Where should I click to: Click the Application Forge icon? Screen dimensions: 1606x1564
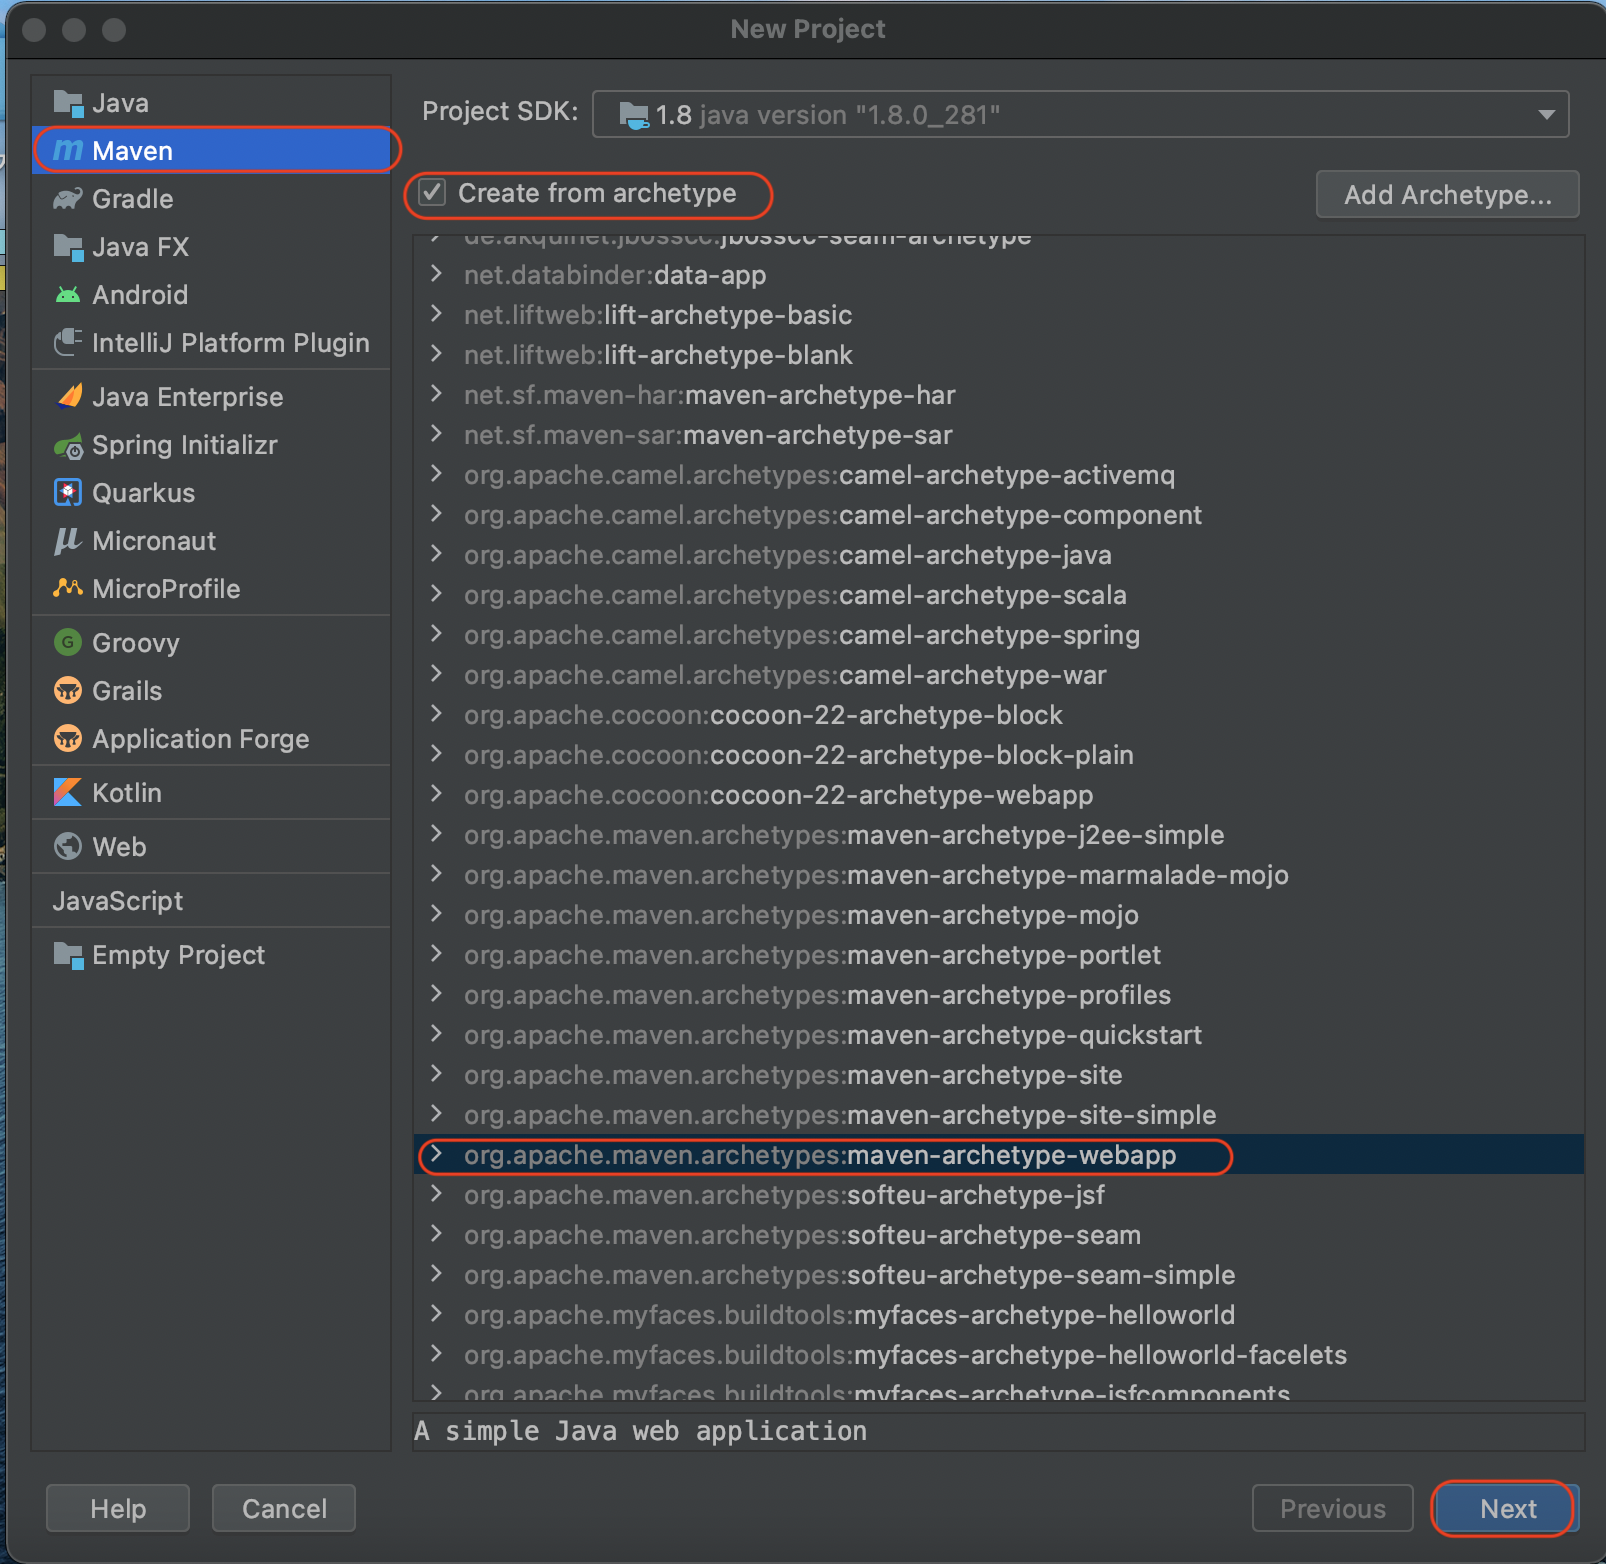click(68, 738)
